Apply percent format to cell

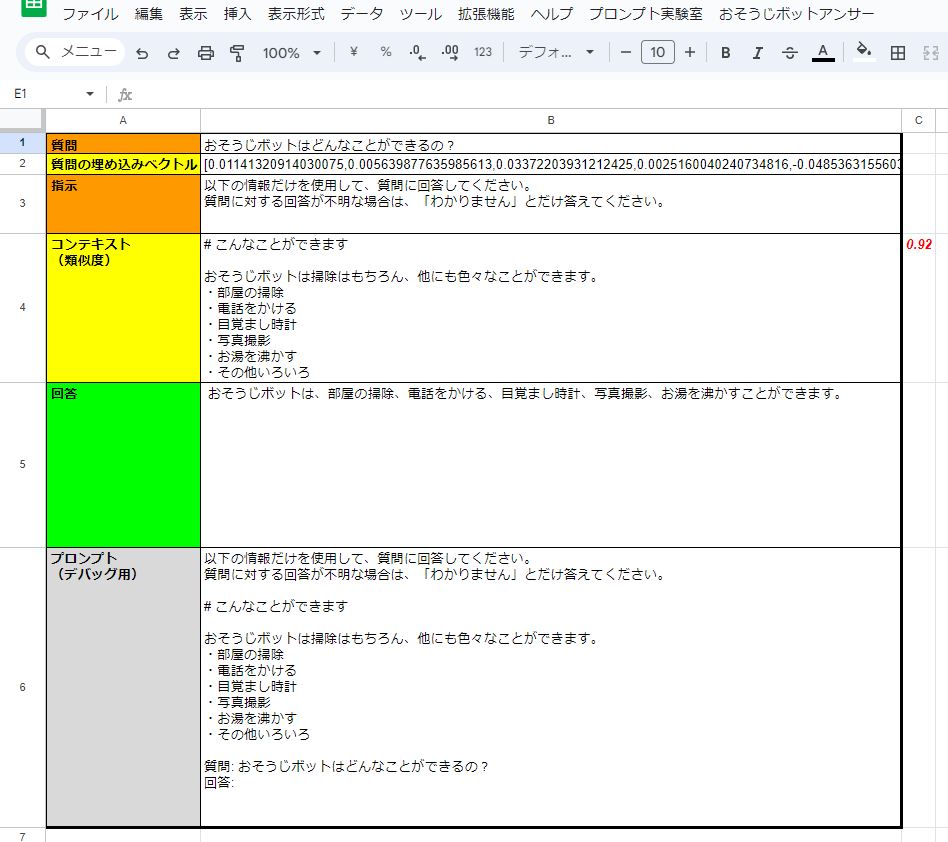385,52
